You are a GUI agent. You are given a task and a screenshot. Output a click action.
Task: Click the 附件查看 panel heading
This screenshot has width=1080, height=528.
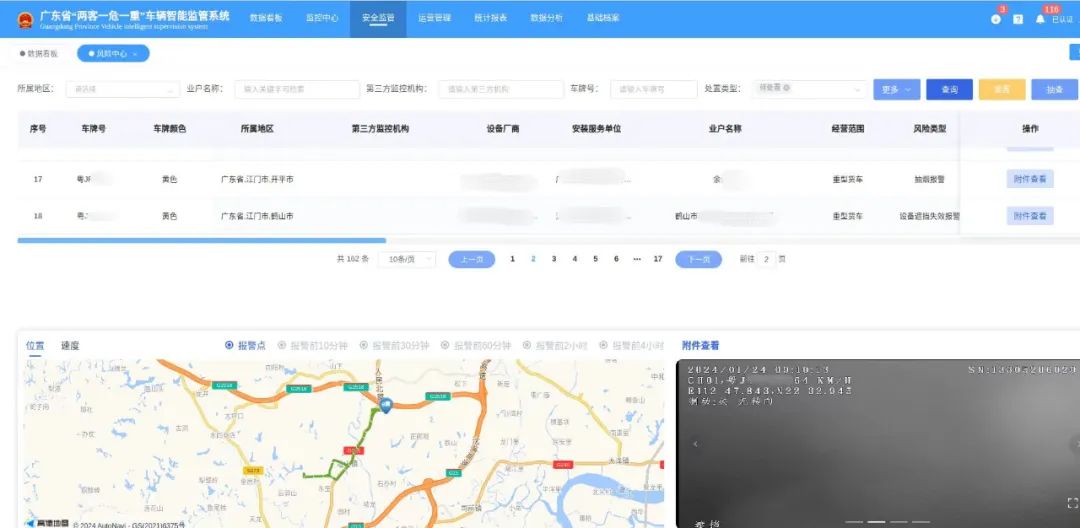[x=700, y=346]
